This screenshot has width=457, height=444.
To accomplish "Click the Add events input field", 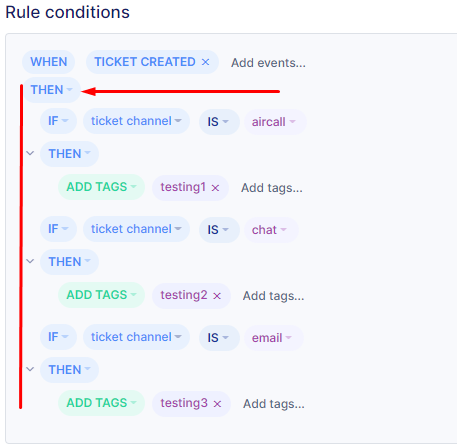I will 268,63.
